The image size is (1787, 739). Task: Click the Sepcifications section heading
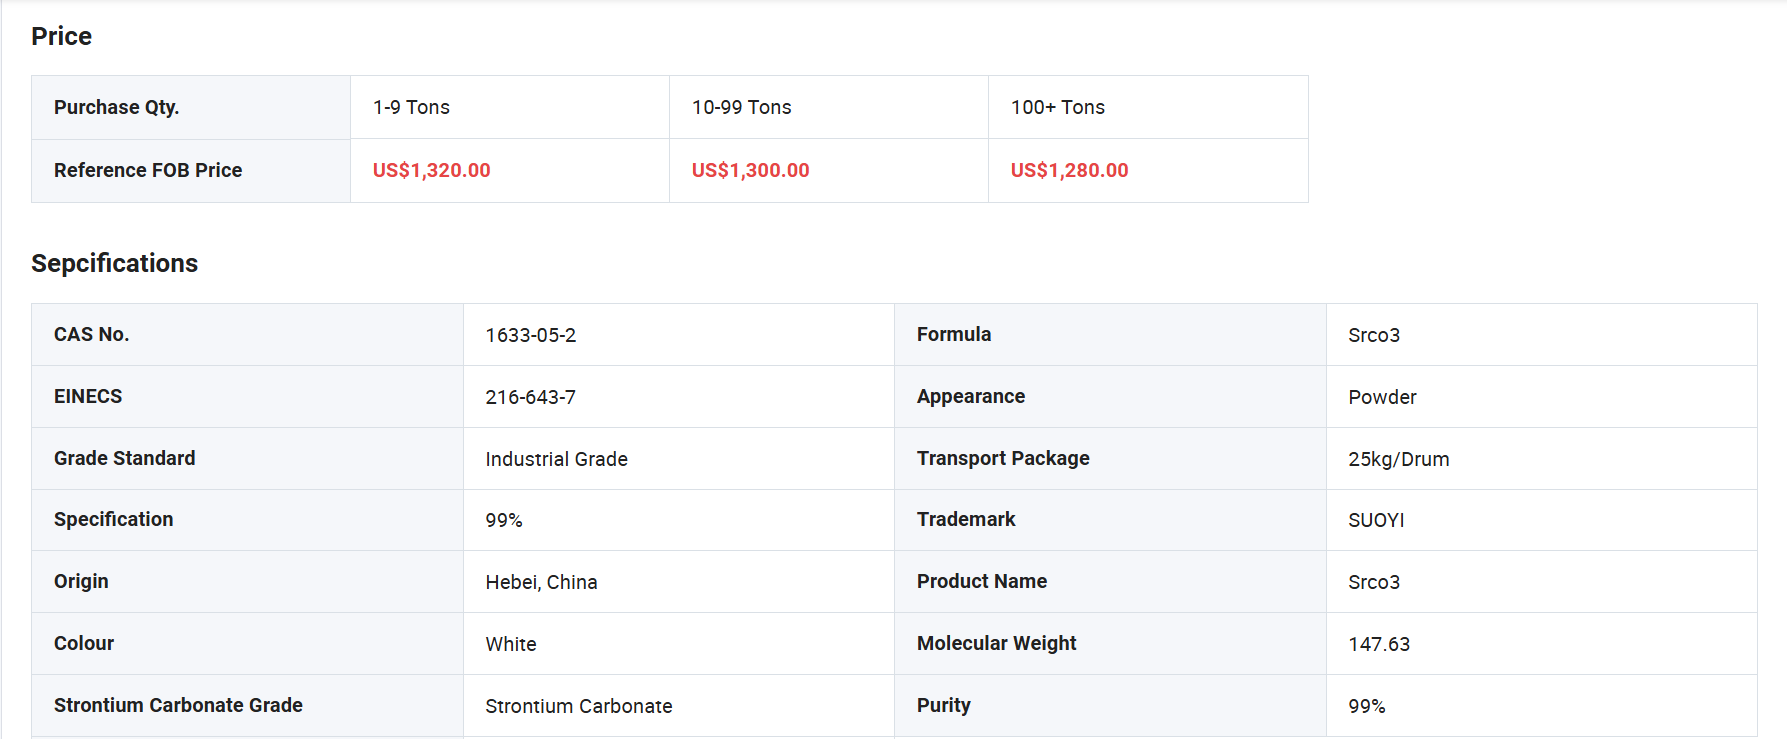click(114, 264)
